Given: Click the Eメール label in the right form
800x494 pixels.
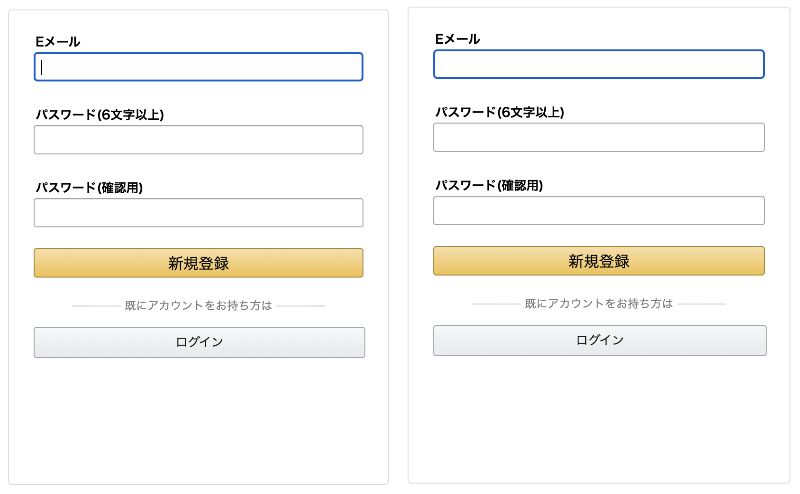Looking at the screenshot, I should tap(457, 39).
